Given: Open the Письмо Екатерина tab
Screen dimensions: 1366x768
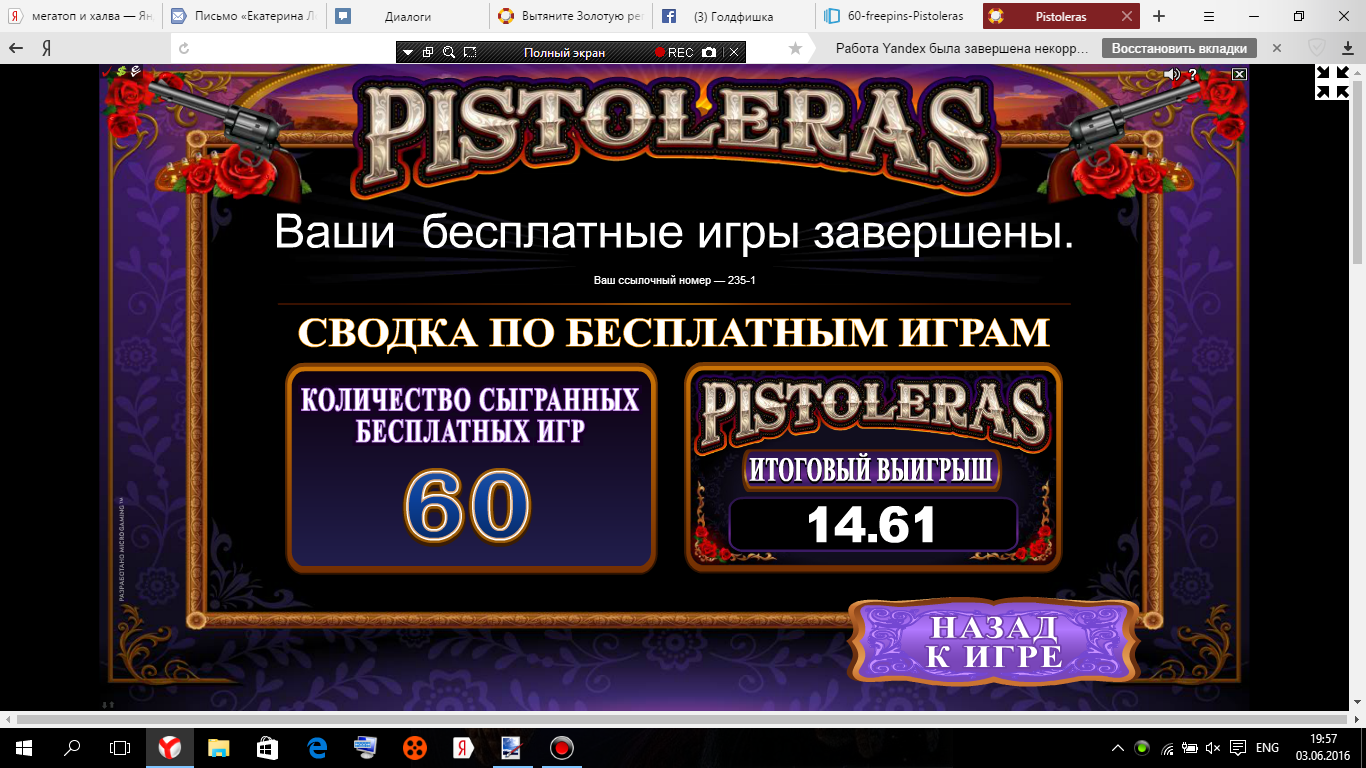Looking at the screenshot, I should [243, 16].
